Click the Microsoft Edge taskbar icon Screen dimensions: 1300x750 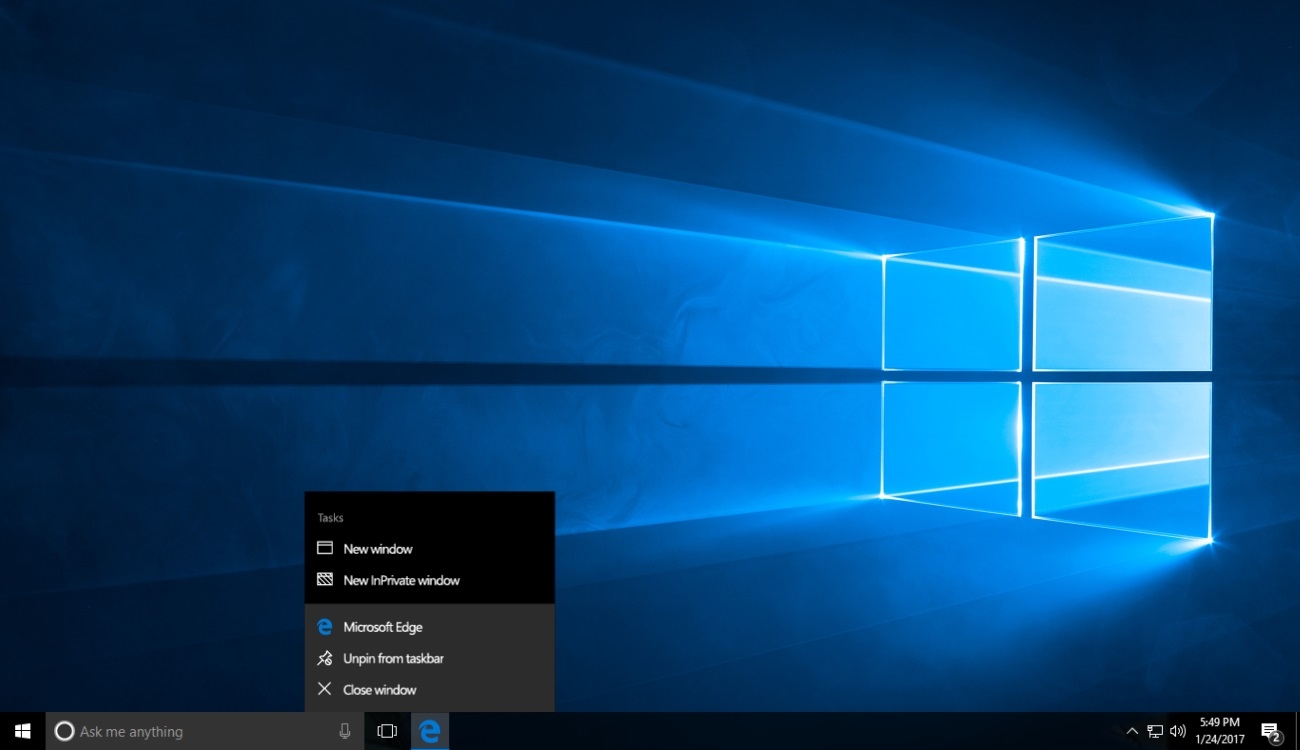click(x=430, y=731)
